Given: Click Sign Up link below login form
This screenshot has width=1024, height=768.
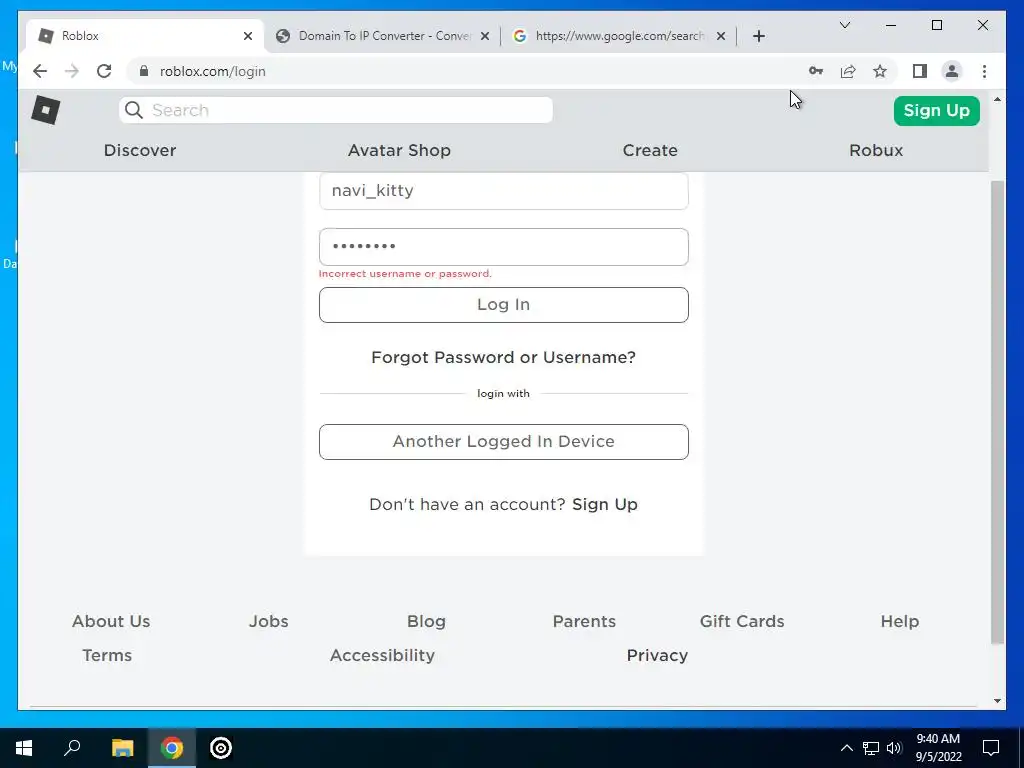Looking at the screenshot, I should click(605, 504).
